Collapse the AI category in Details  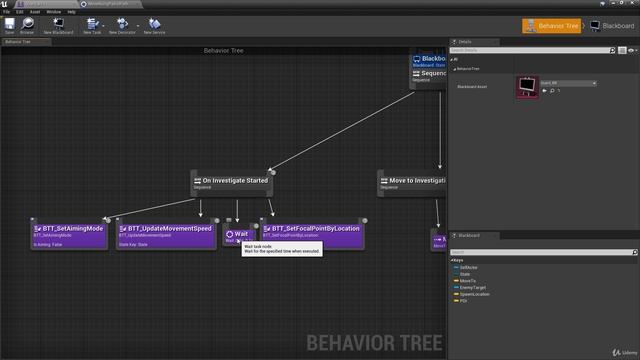coord(452,60)
